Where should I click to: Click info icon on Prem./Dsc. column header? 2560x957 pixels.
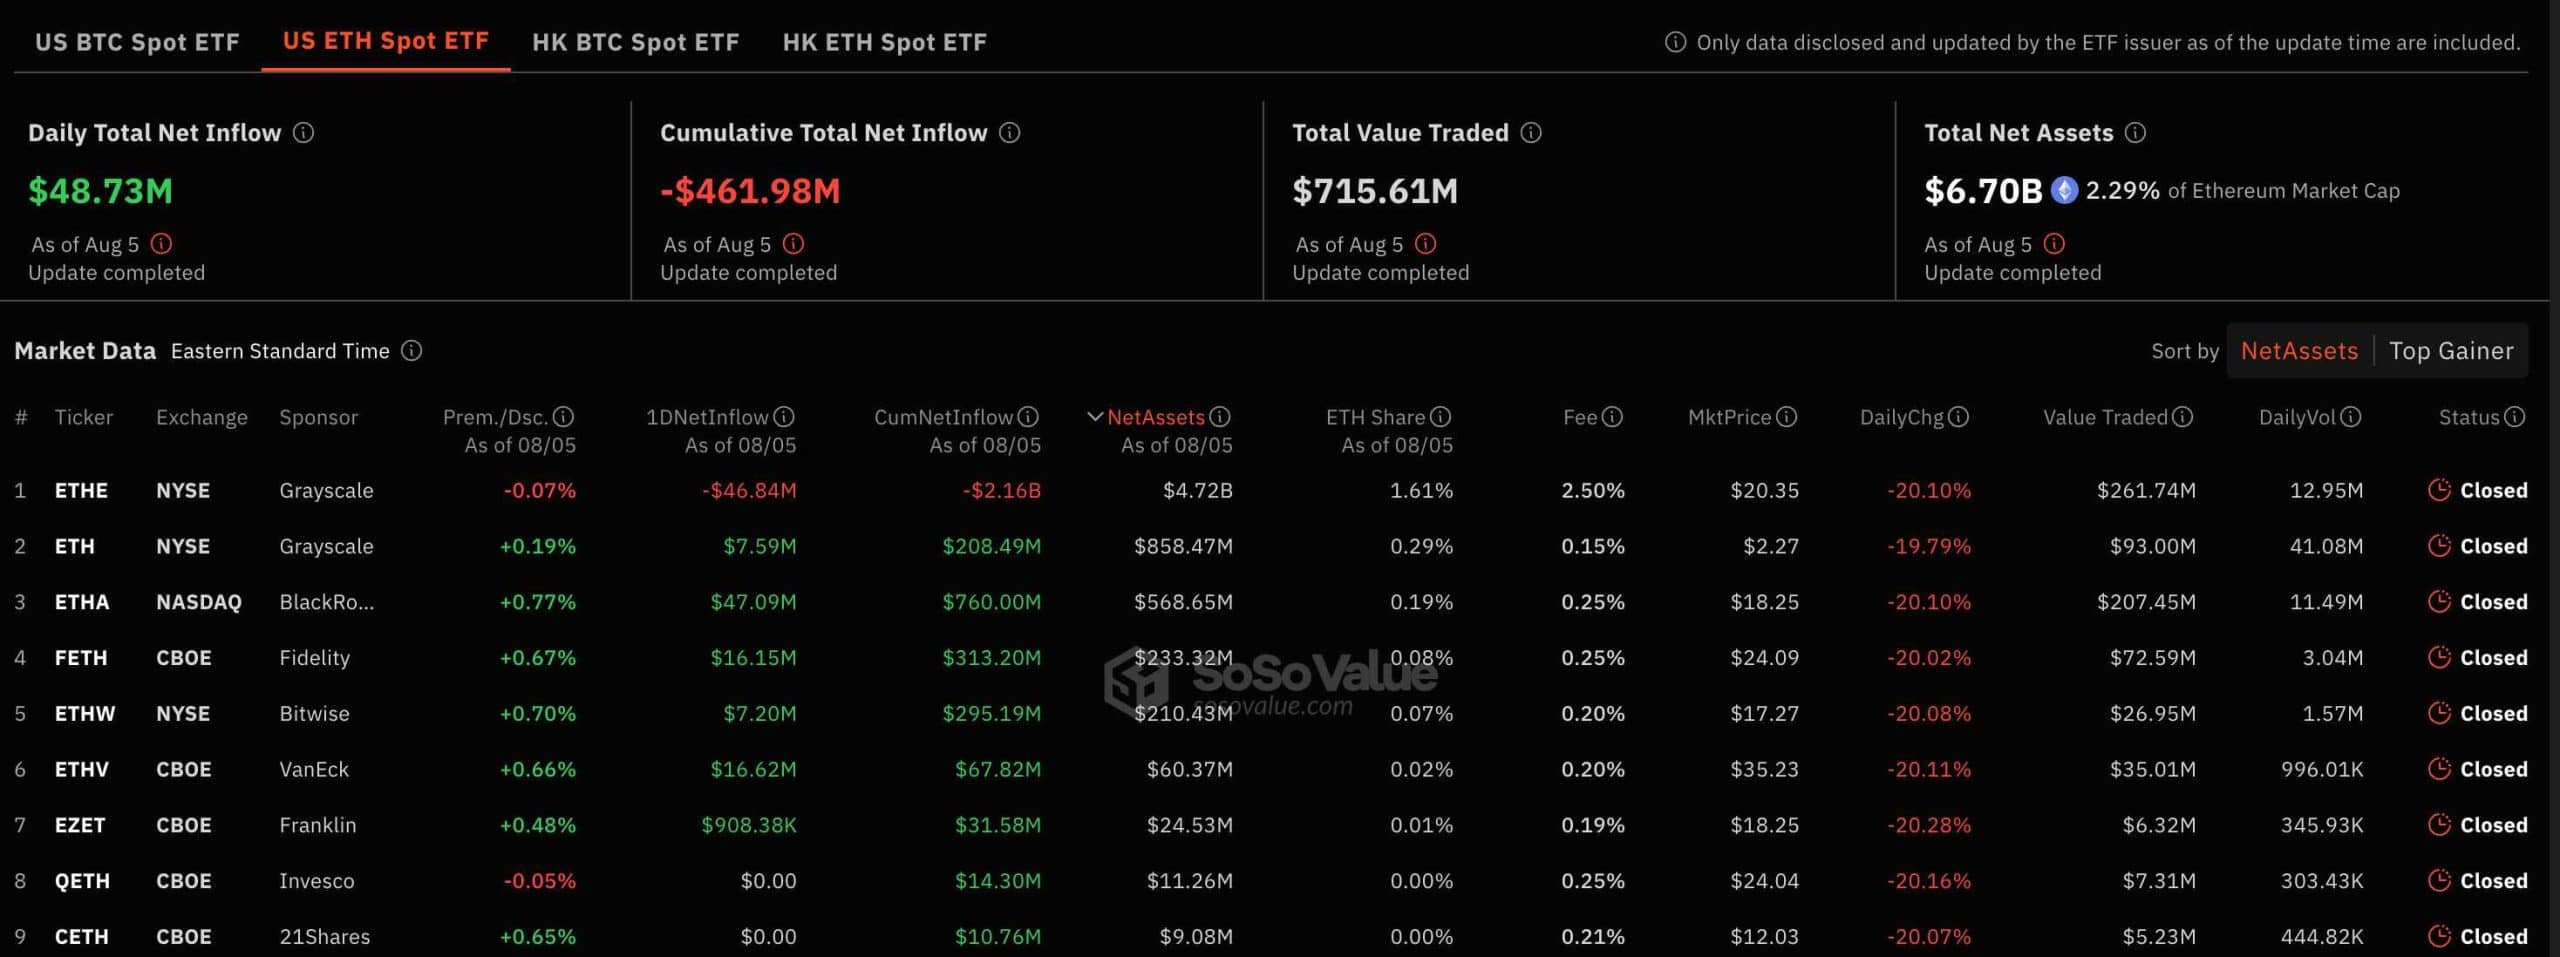564,417
